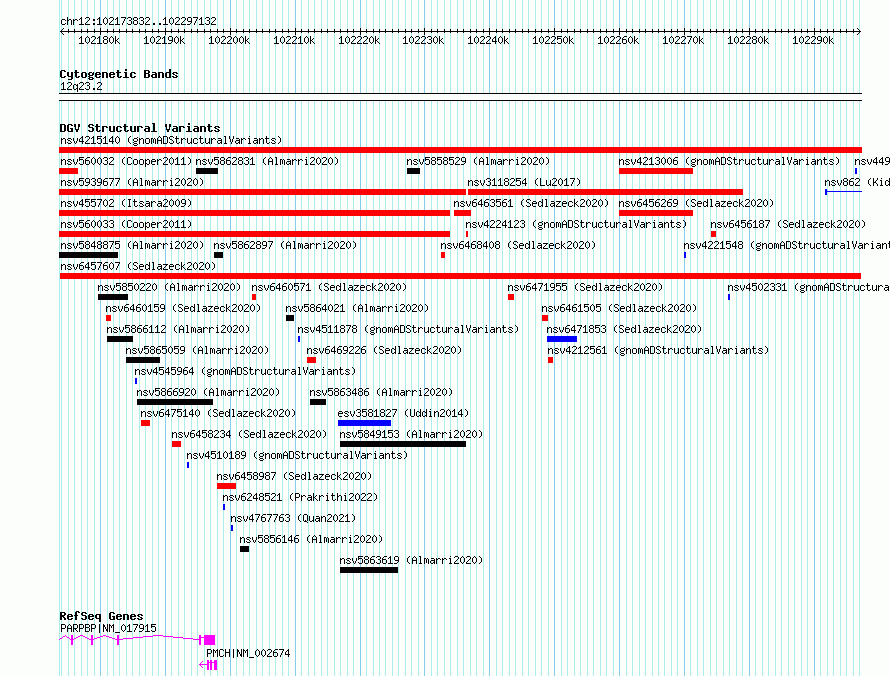
Task: Click the PMCH gene glyph
Action: [208, 665]
